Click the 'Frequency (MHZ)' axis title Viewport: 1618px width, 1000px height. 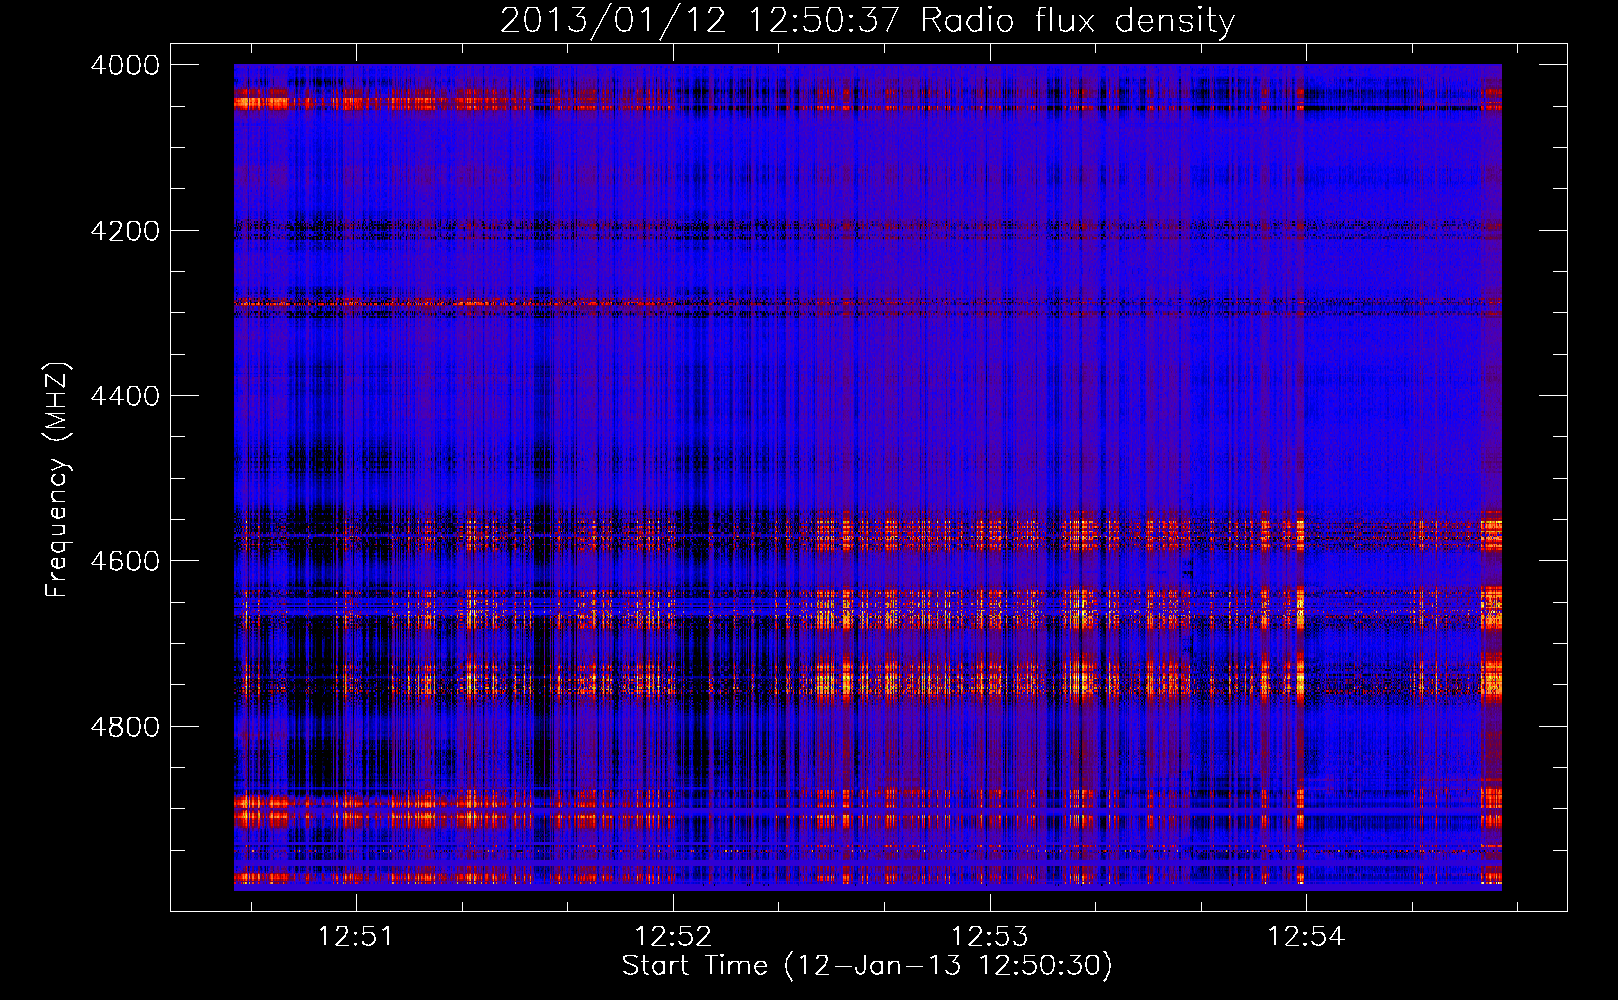[x=58, y=479]
